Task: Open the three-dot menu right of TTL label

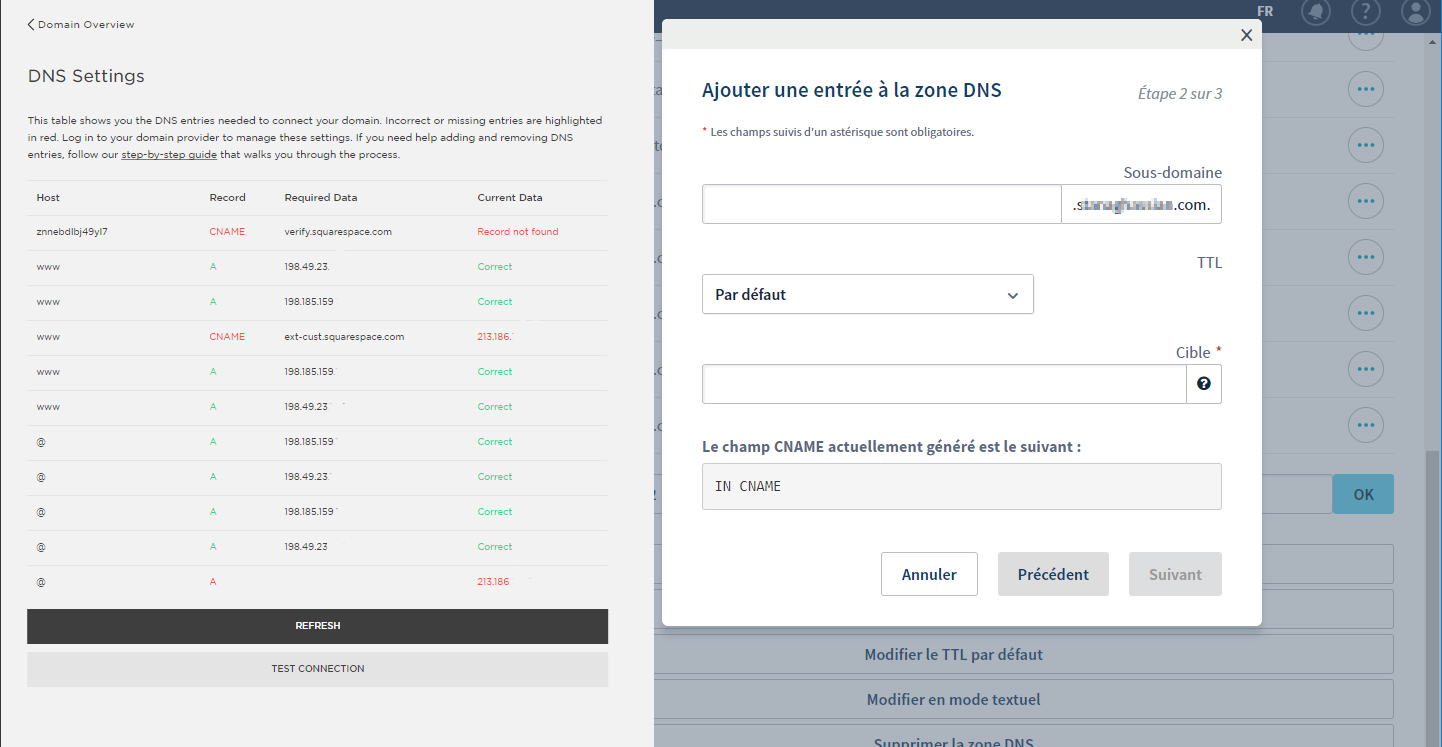Action: pyautogui.click(x=1365, y=258)
